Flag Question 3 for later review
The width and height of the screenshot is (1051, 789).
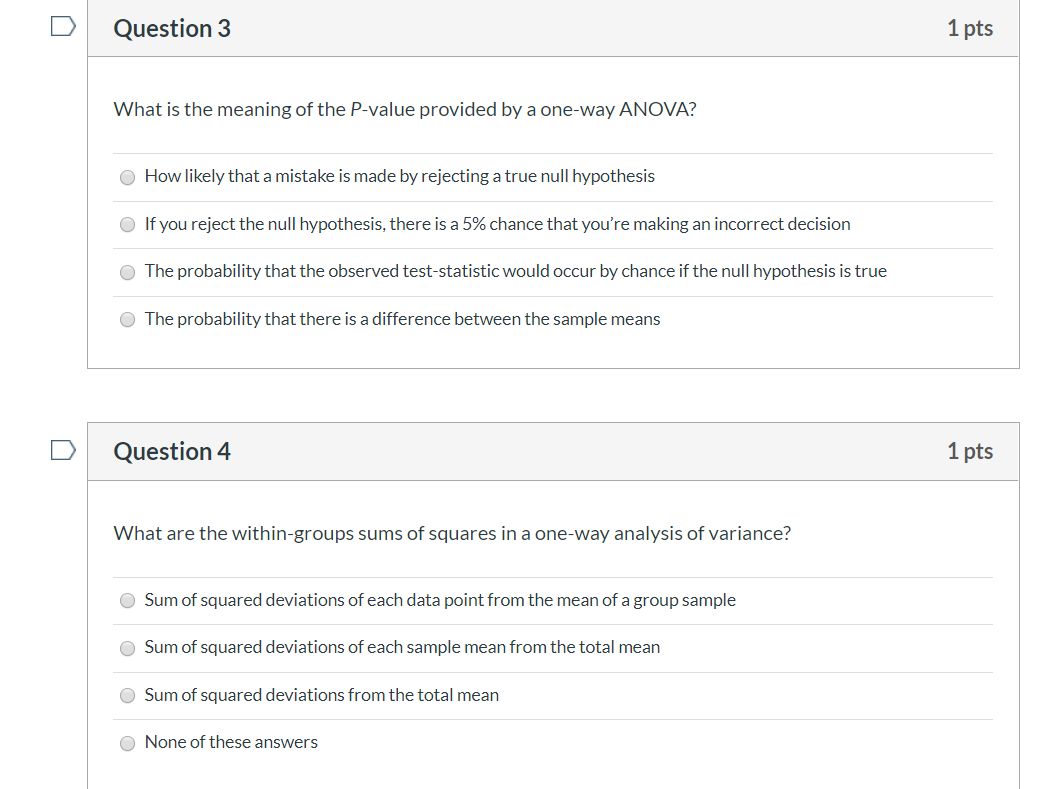(63, 27)
